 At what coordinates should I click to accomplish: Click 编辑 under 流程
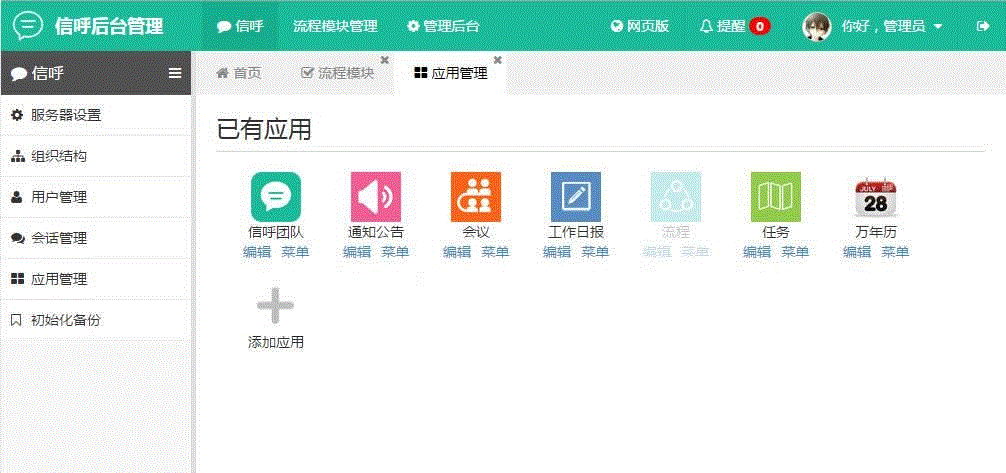tap(658, 252)
